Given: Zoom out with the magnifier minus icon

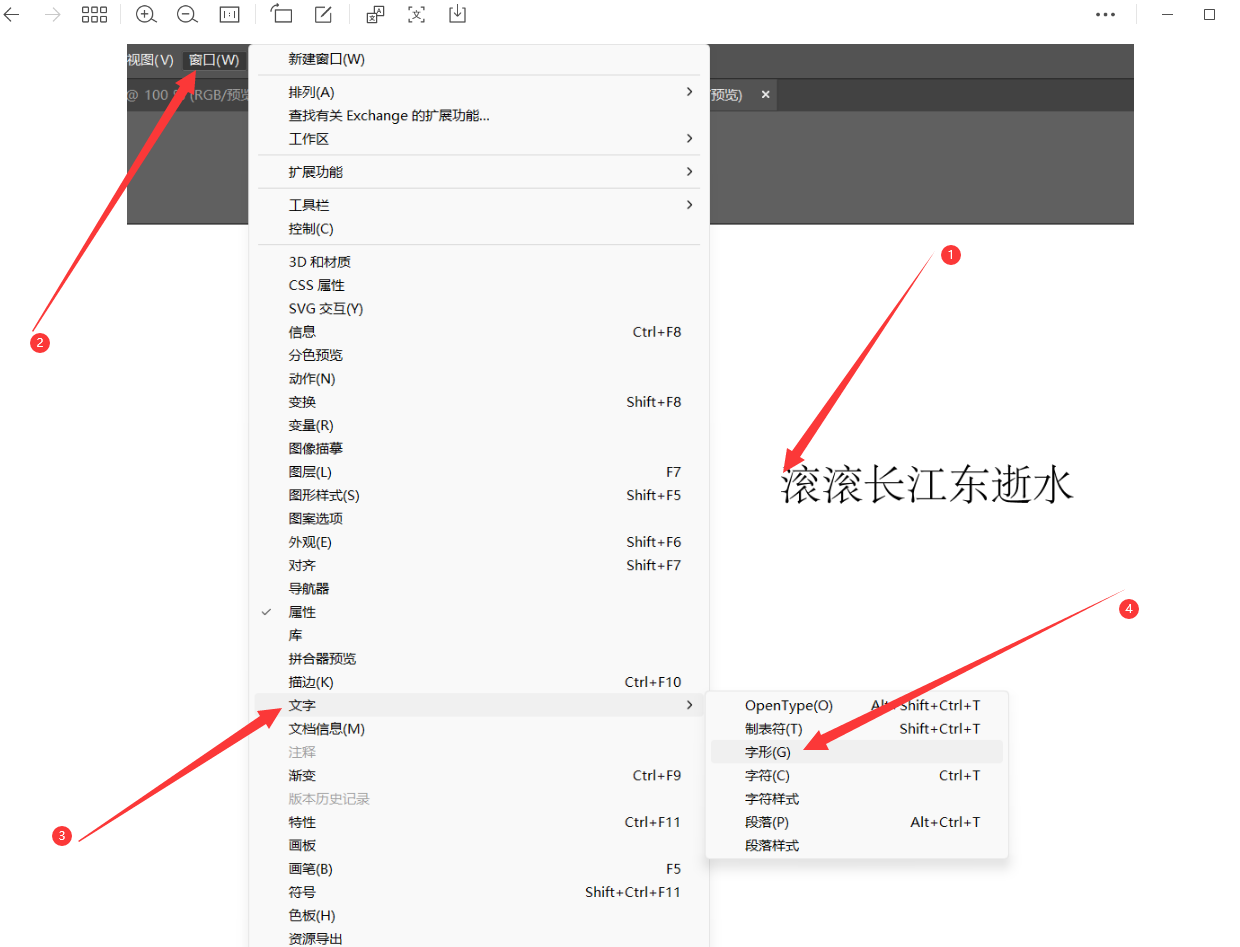Looking at the screenshot, I should click(x=187, y=14).
